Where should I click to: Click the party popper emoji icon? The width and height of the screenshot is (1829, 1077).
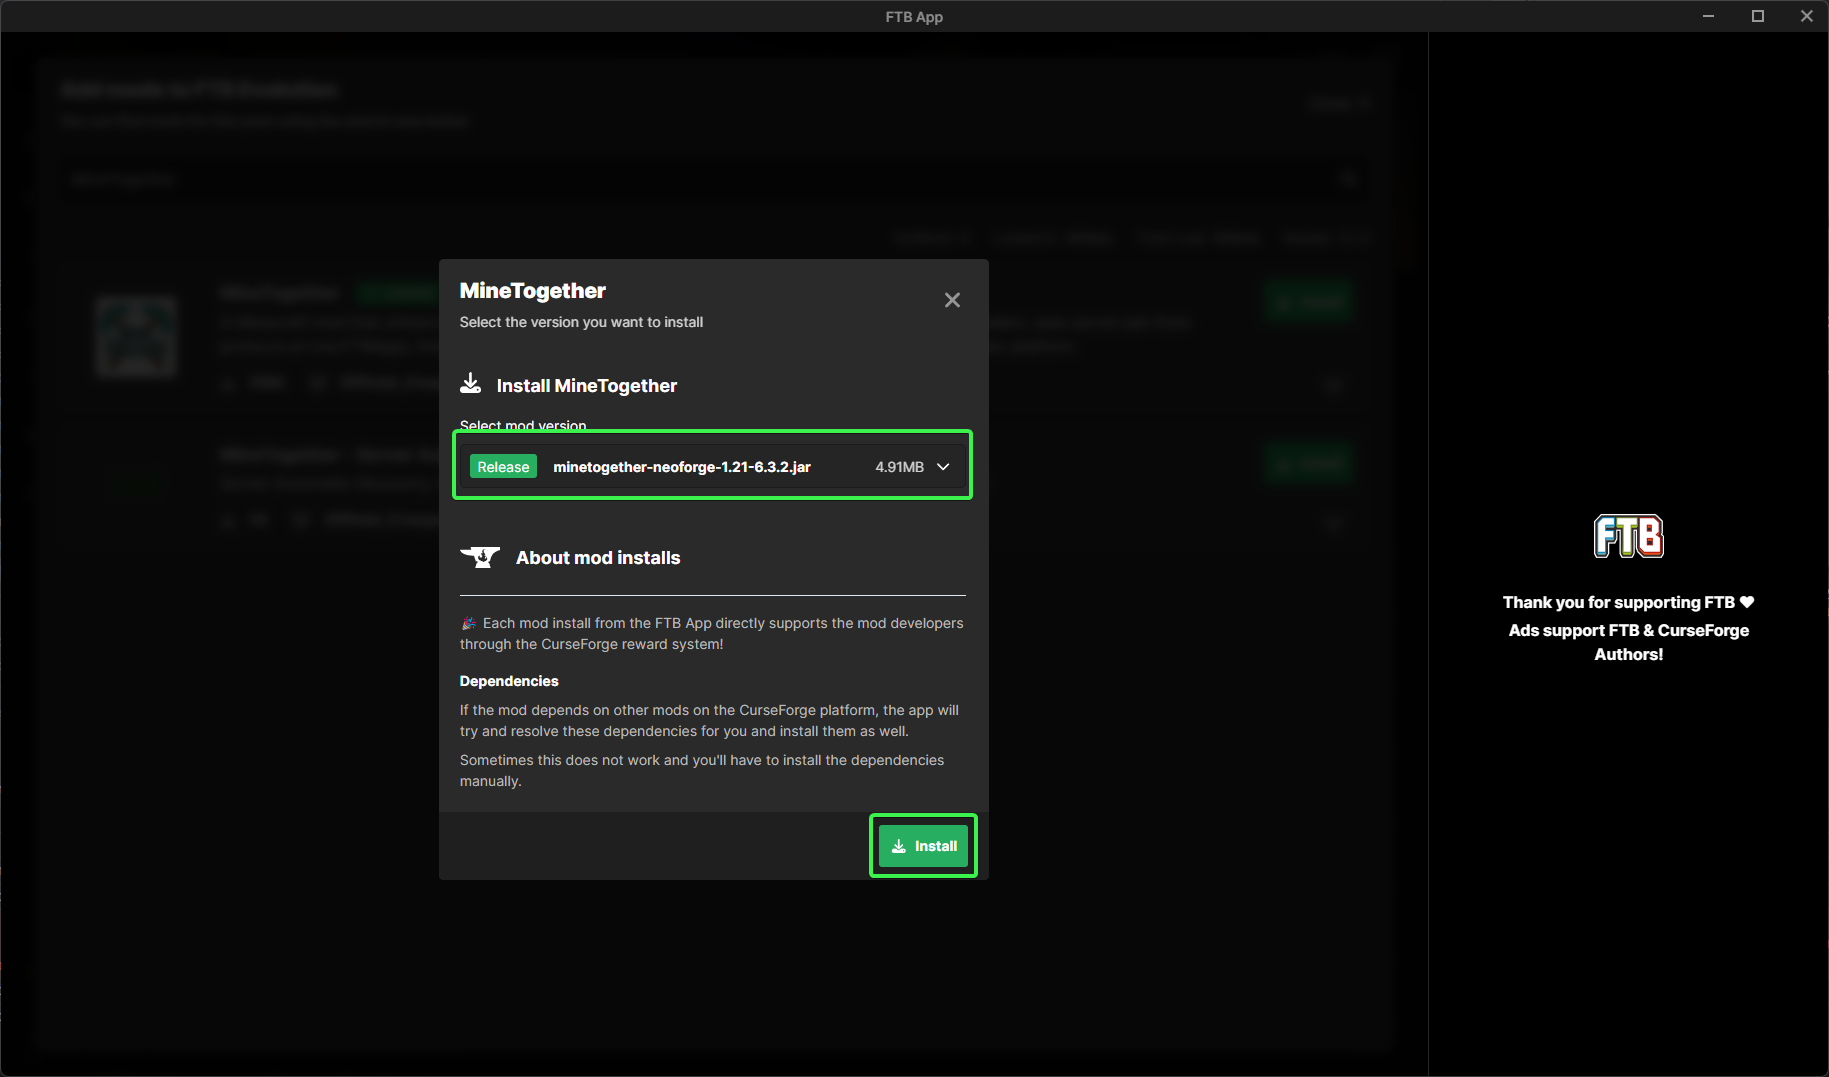click(468, 623)
